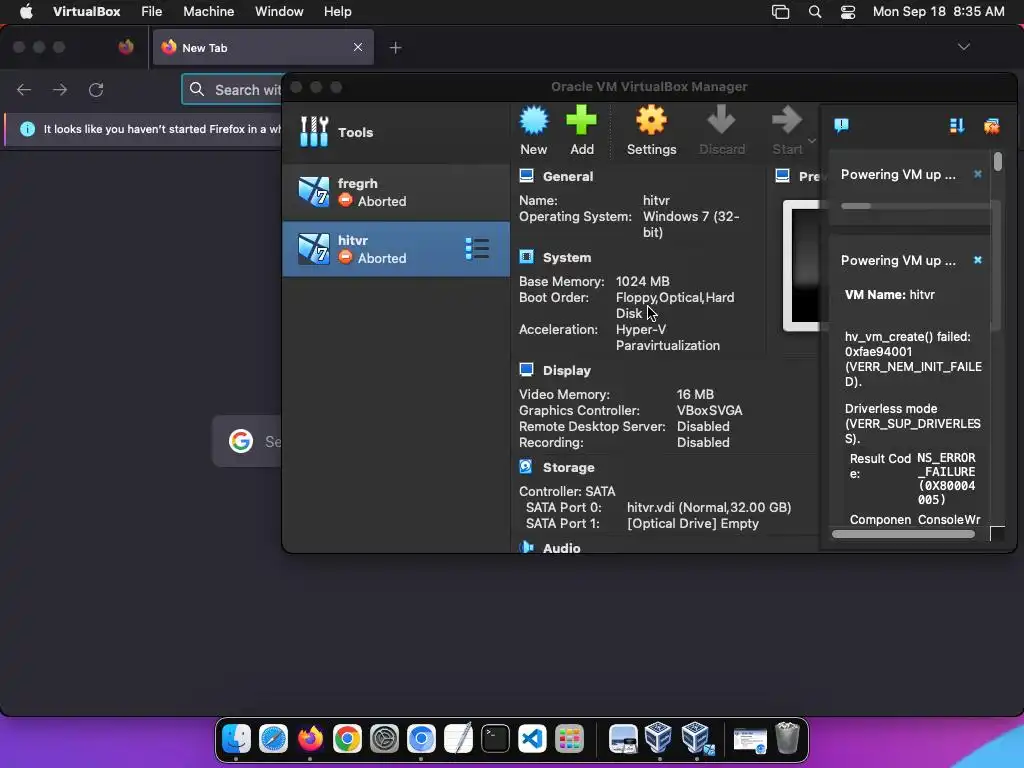Select Tools in the VirtualBox sidebar
Image resolution: width=1024 pixels, height=768 pixels.
(x=396, y=133)
